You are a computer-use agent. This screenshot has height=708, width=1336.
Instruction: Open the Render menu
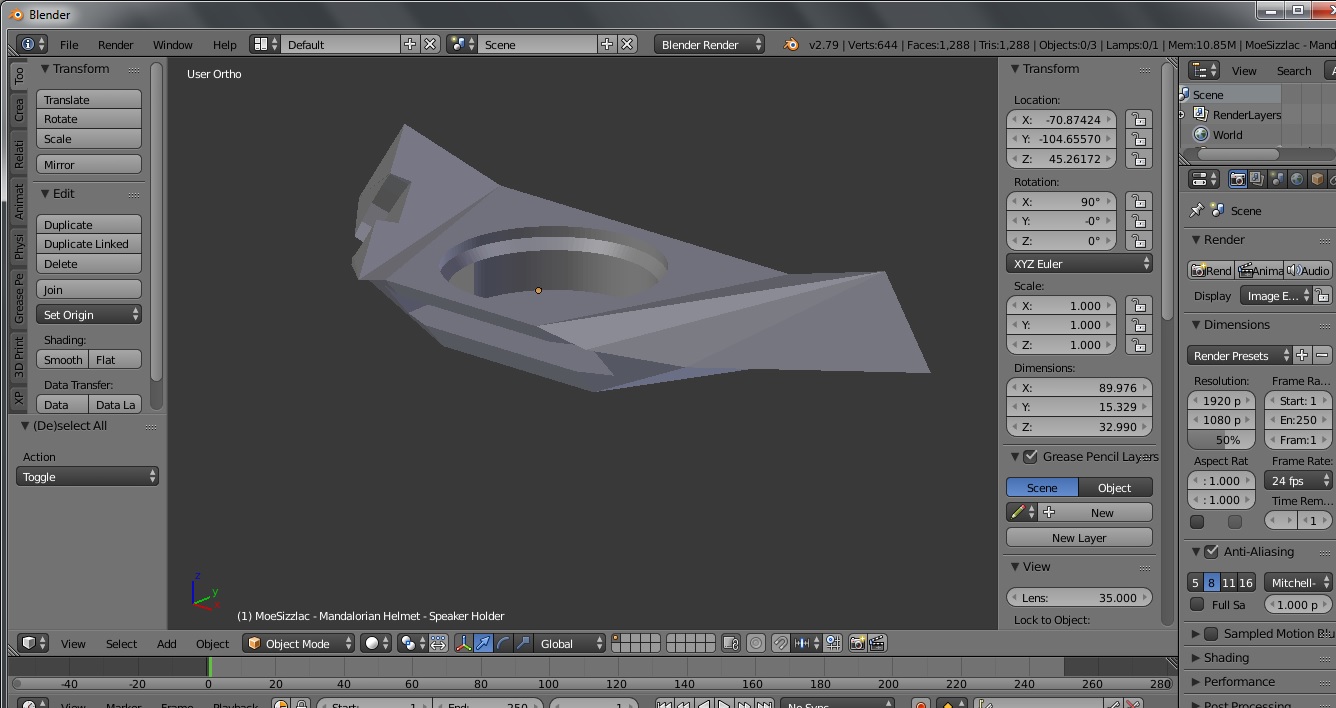115,45
